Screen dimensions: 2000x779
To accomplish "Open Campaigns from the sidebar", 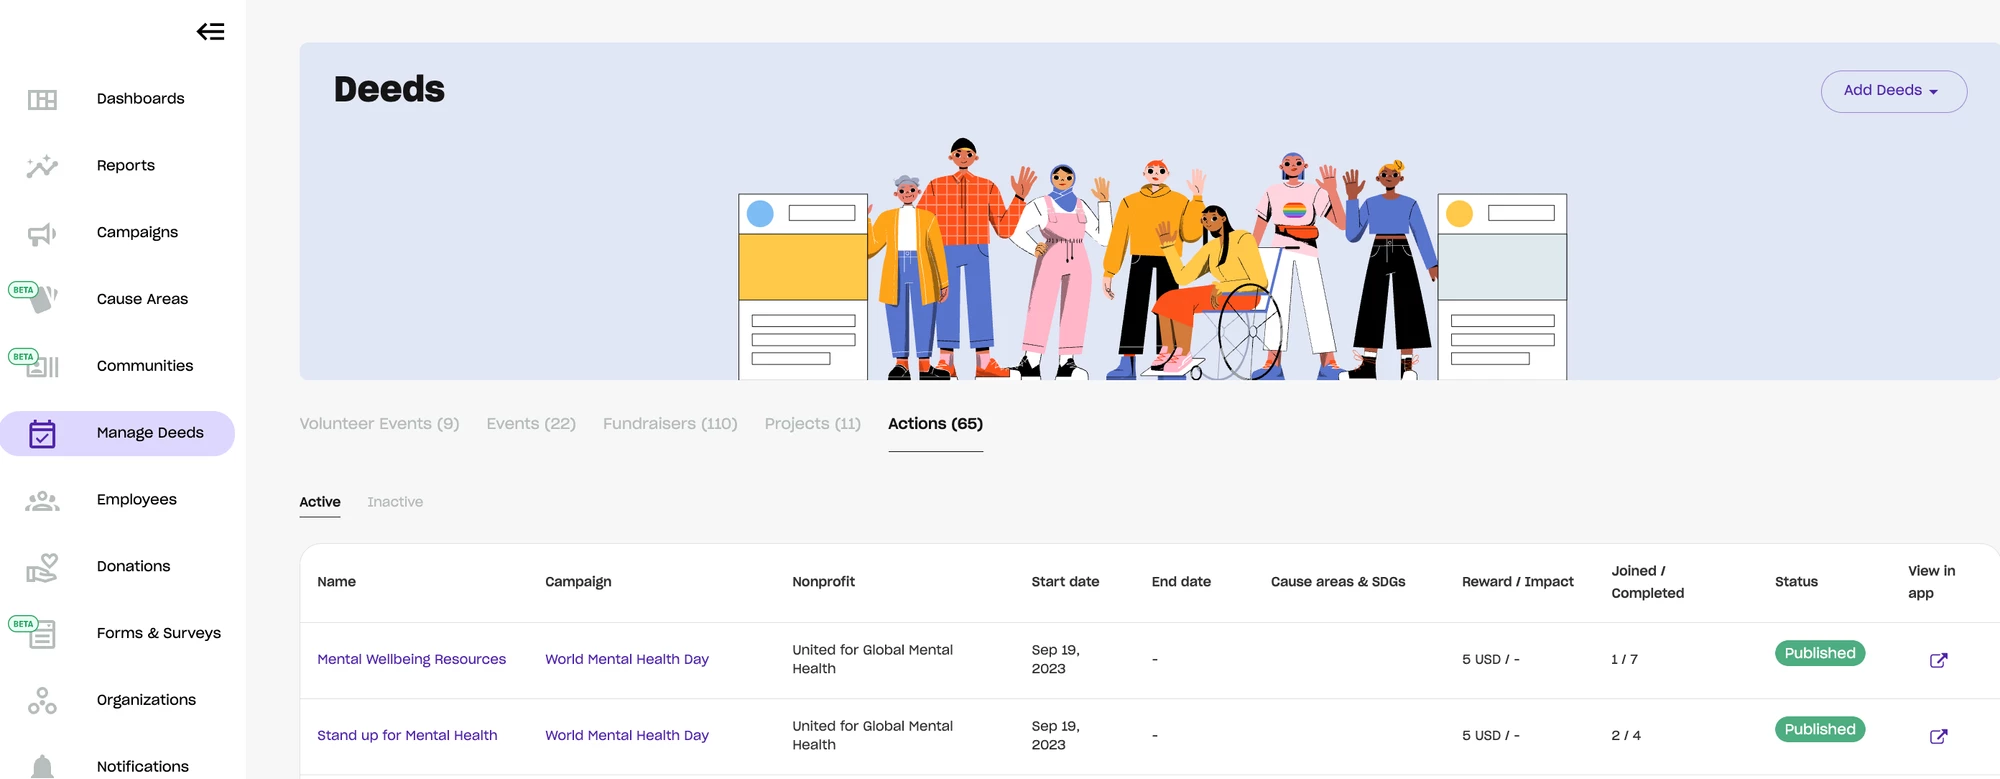I will (x=137, y=233).
